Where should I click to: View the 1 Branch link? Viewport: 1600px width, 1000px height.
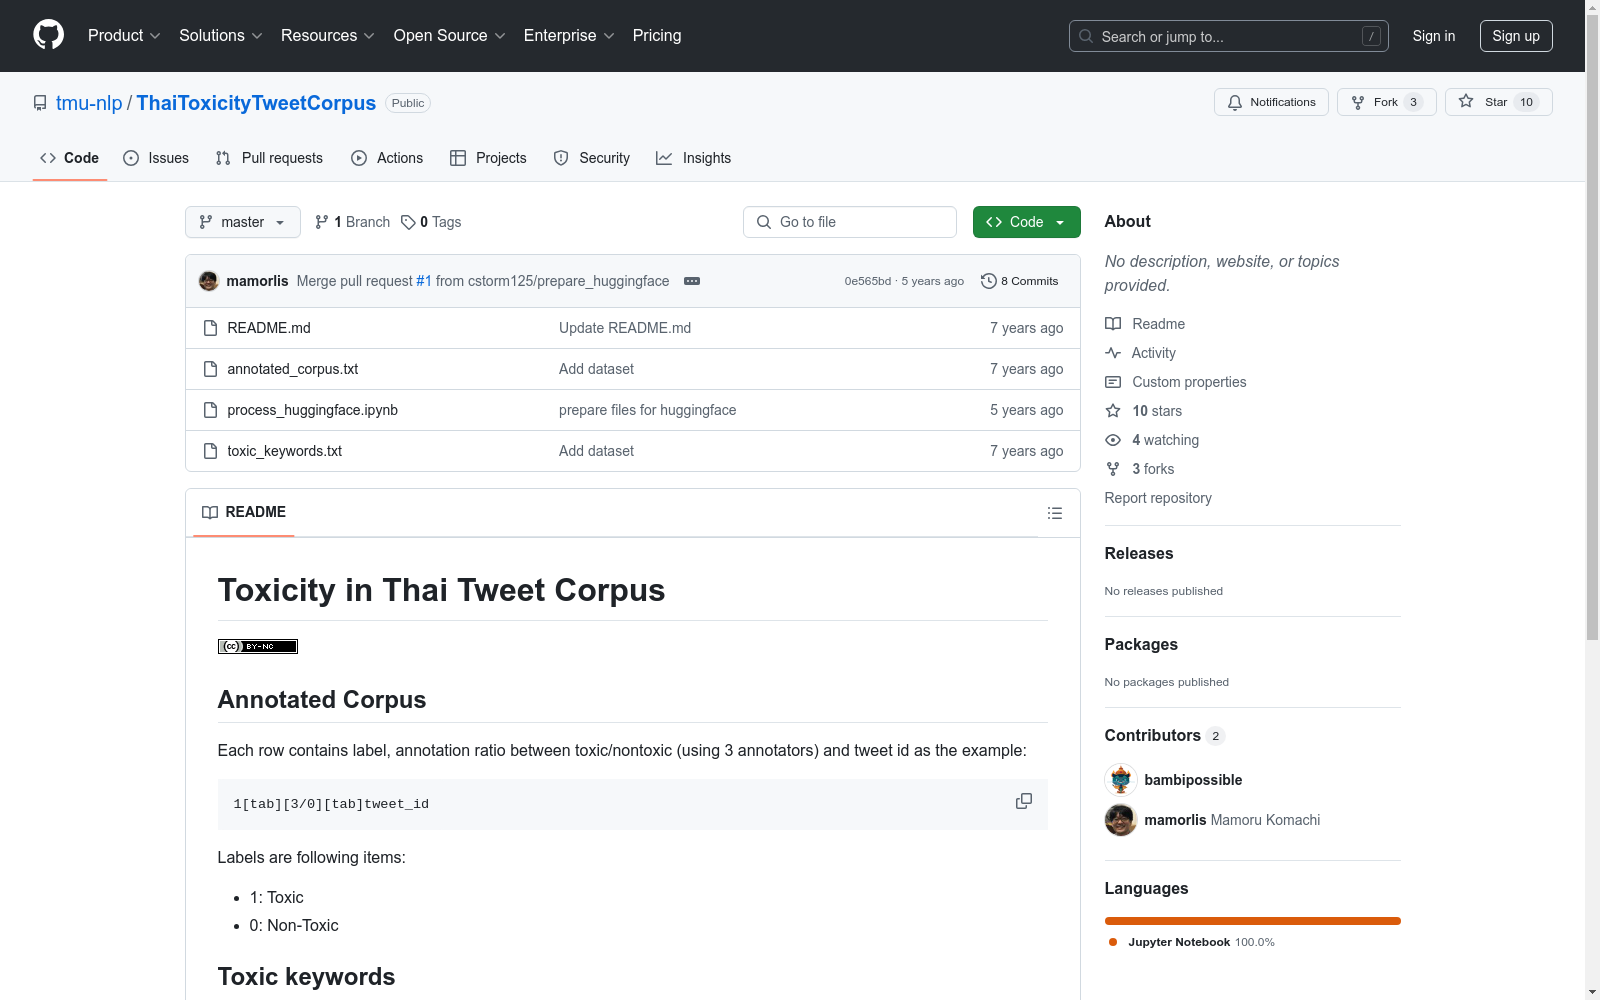[352, 222]
